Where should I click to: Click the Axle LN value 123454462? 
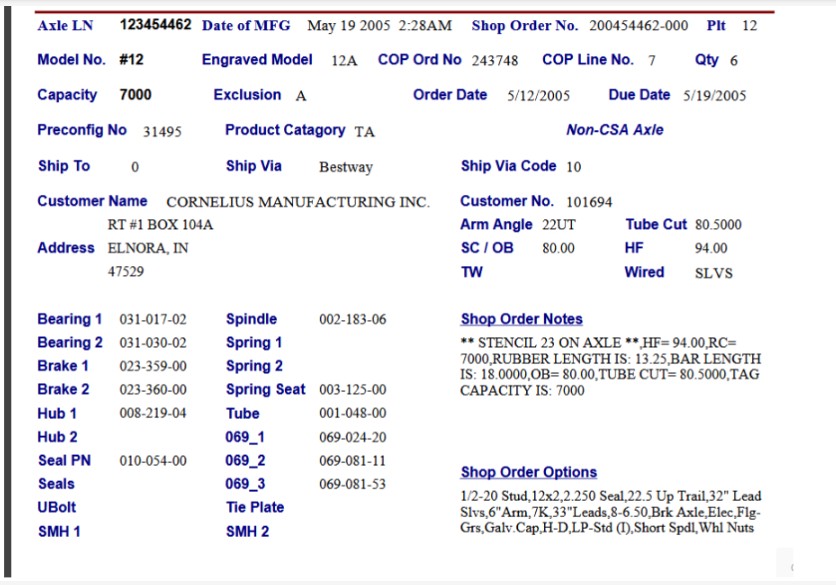[x=155, y=25]
